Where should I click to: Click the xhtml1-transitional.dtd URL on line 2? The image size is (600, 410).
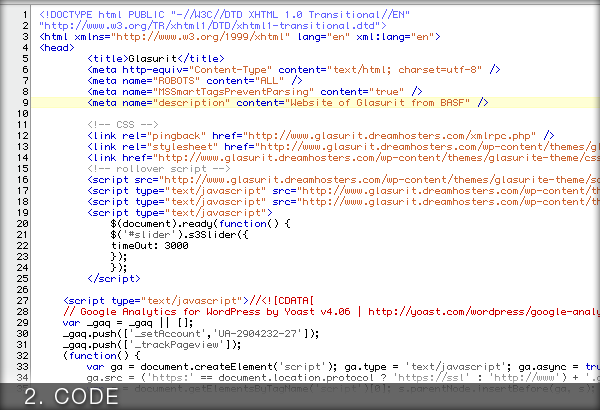tap(213, 26)
